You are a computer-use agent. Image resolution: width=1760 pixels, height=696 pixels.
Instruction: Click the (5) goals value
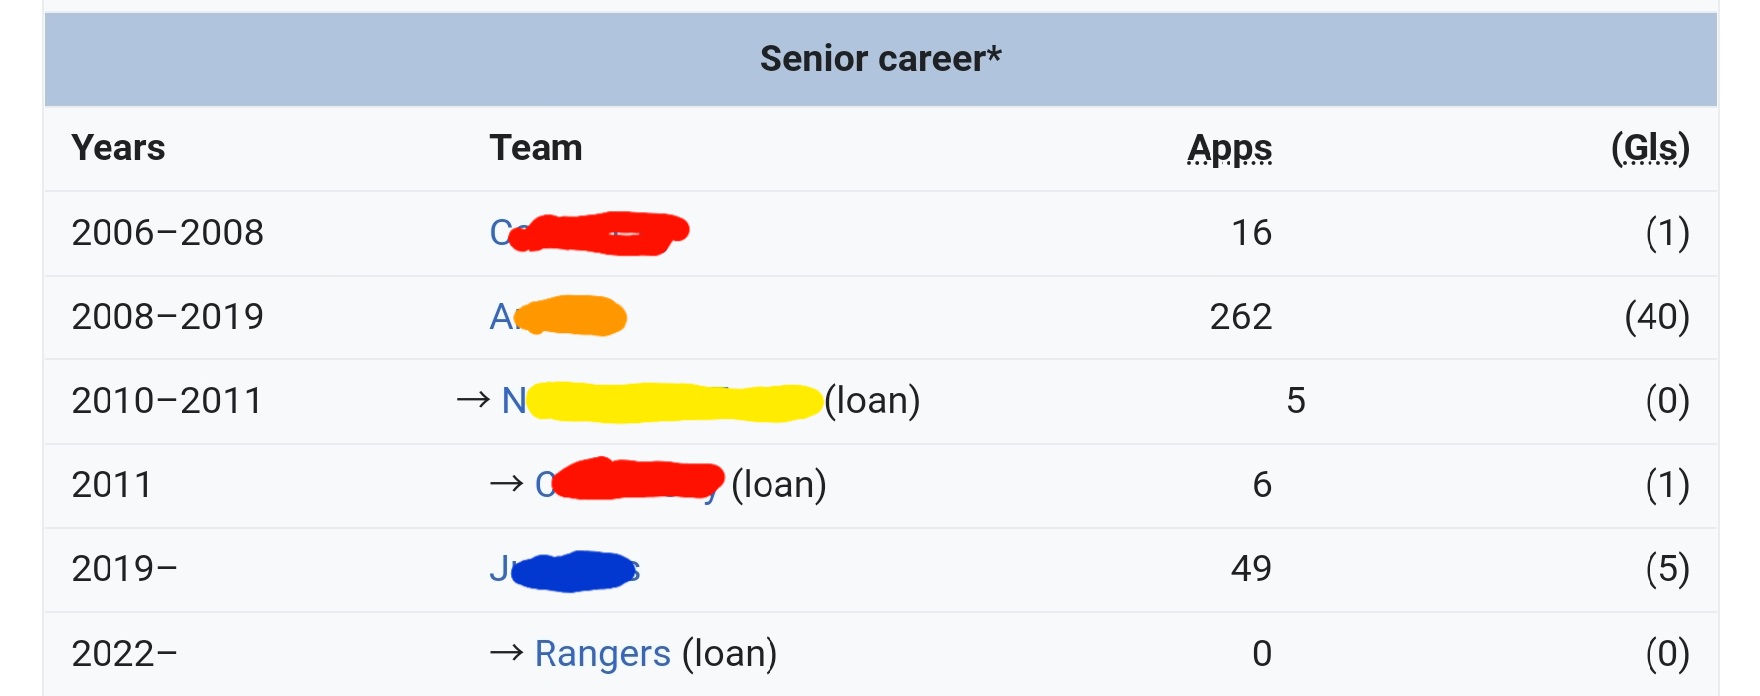pos(1667,569)
